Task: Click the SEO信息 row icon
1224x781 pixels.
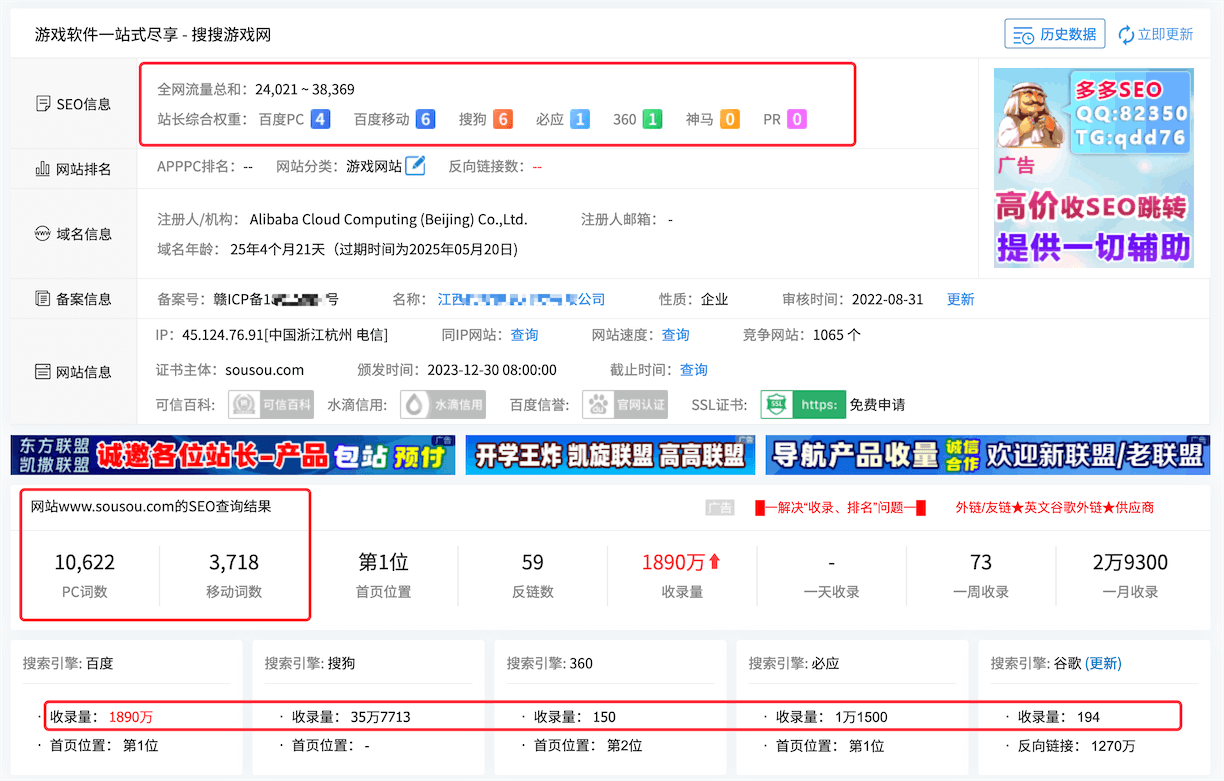Action: pyautogui.click(x=43, y=104)
